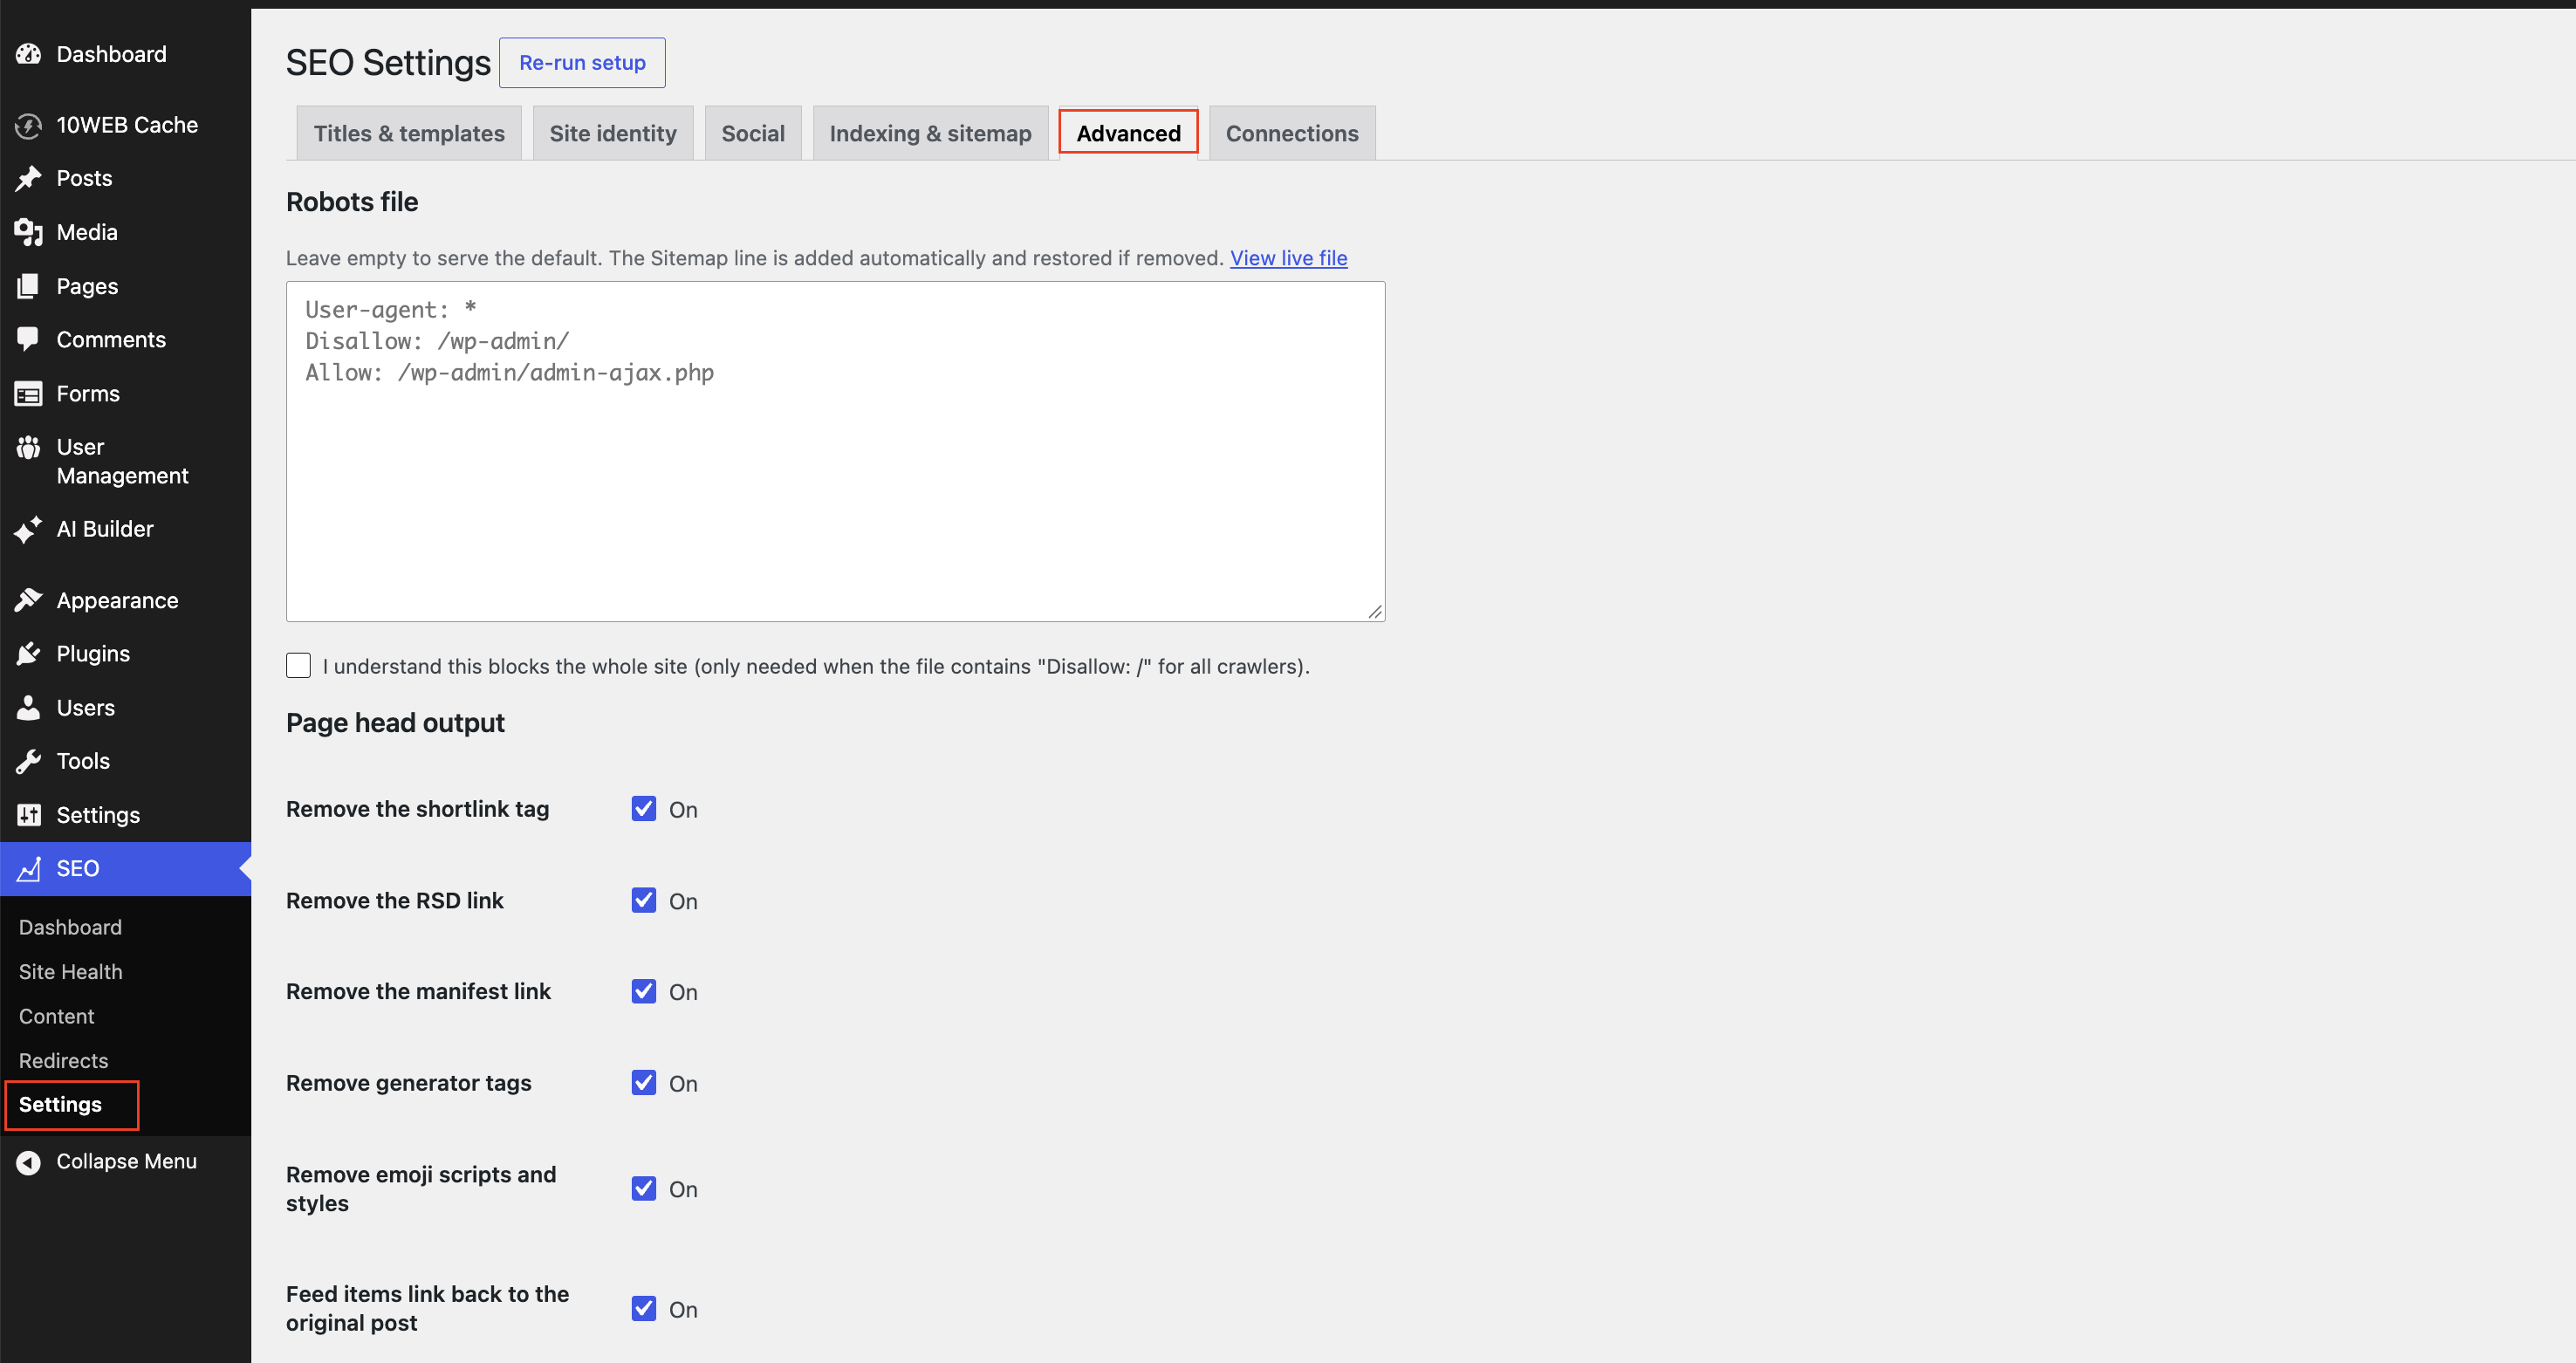The image size is (2576, 1363).
Task: Toggle Remove the RSD link checkbox
Action: [644, 900]
